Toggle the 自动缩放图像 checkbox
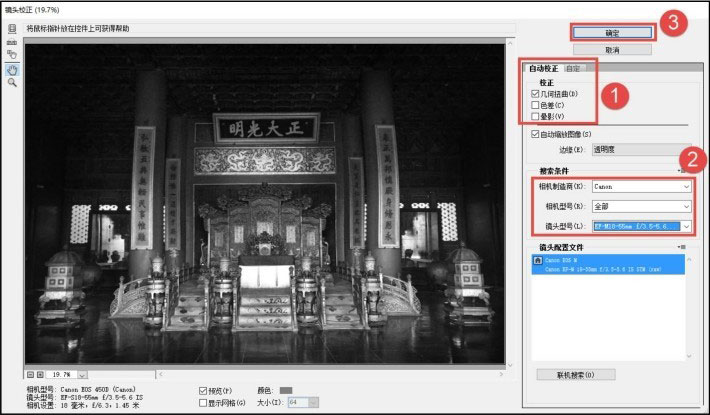This screenshot has width=710, height=415. point(536,134)
